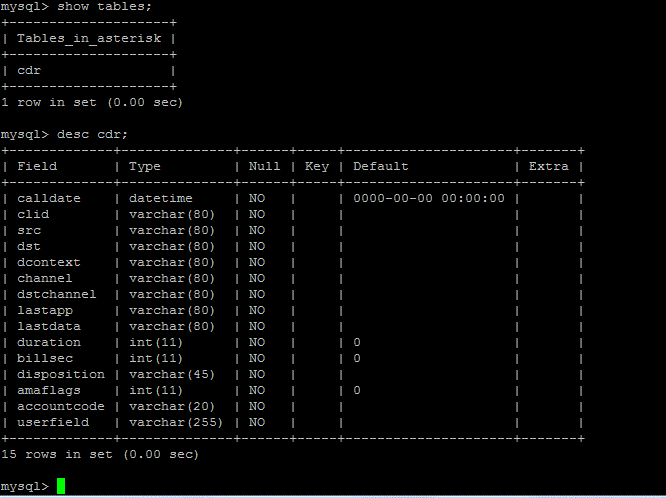Viewport: 666px width, 498px height.
Task: Select the "clid" field name
Action: (x=33, y=214)
